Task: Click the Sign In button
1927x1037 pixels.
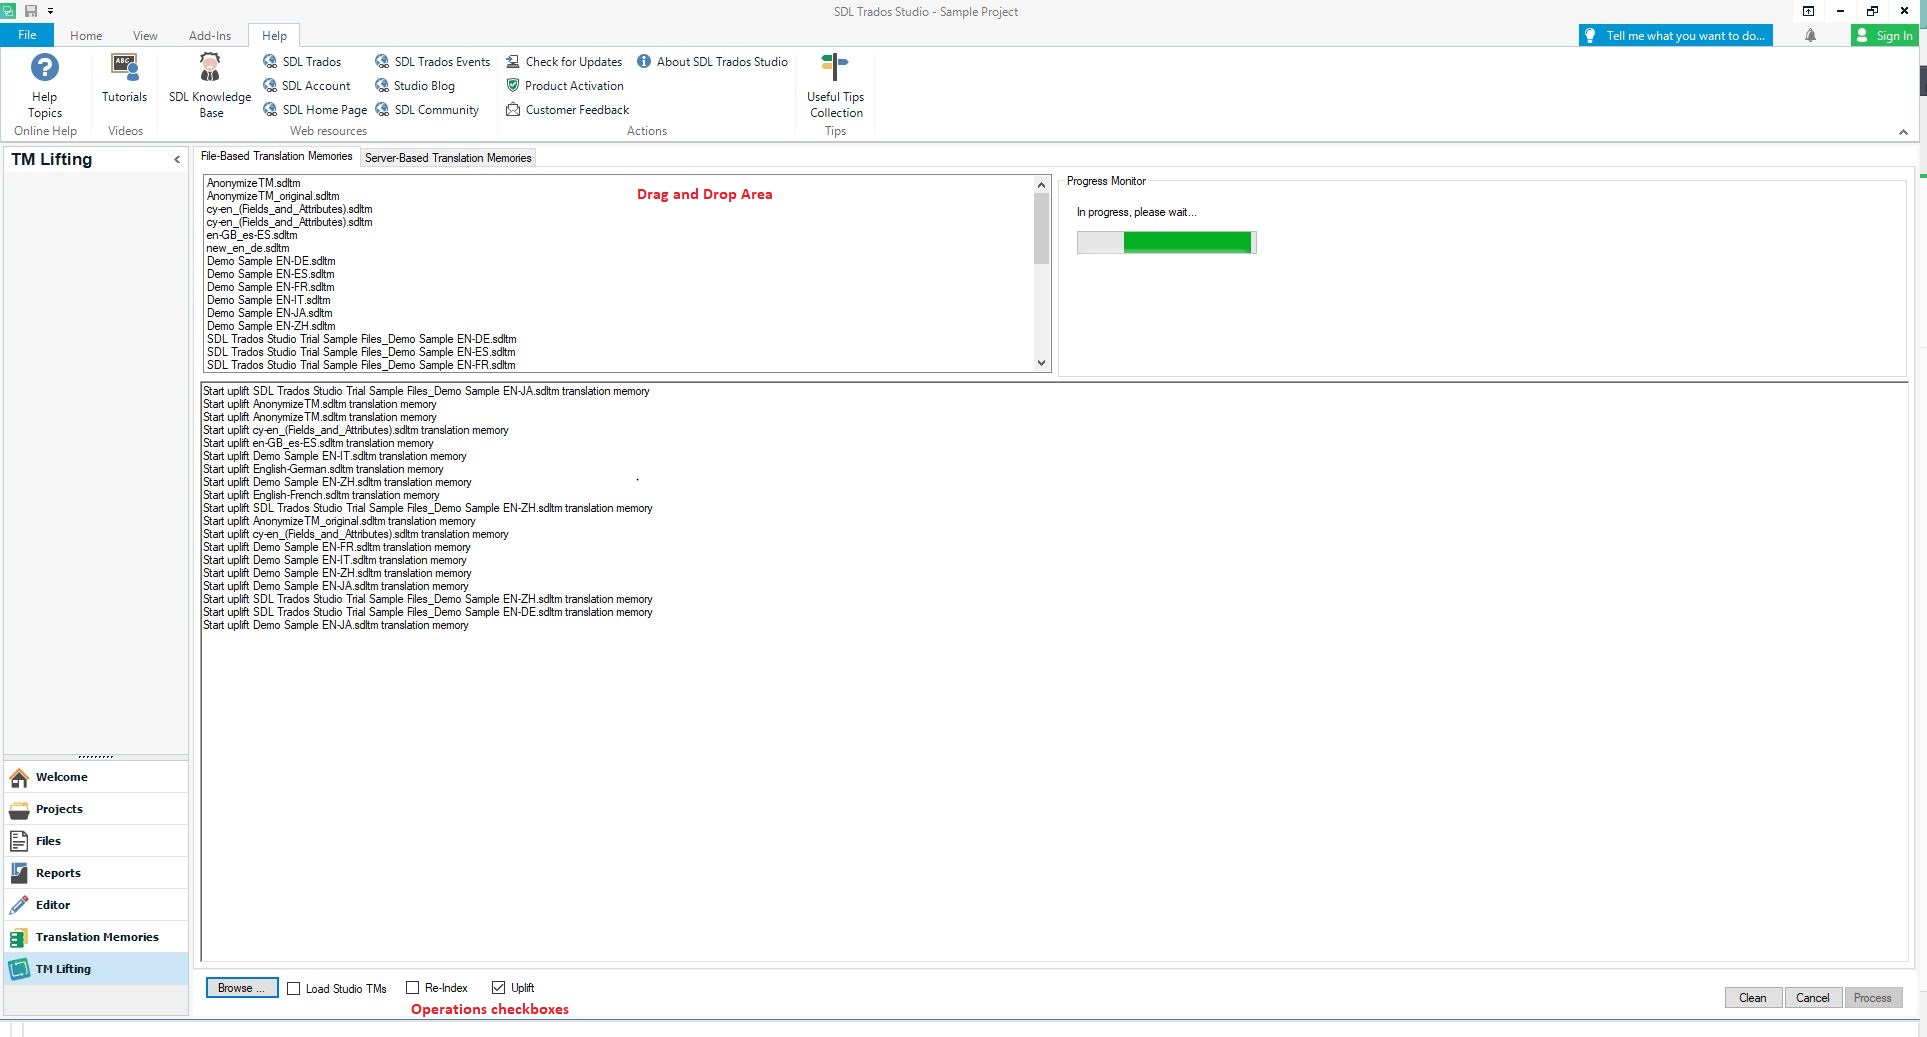Action: pyautogui.click(x=1885, y=35)
